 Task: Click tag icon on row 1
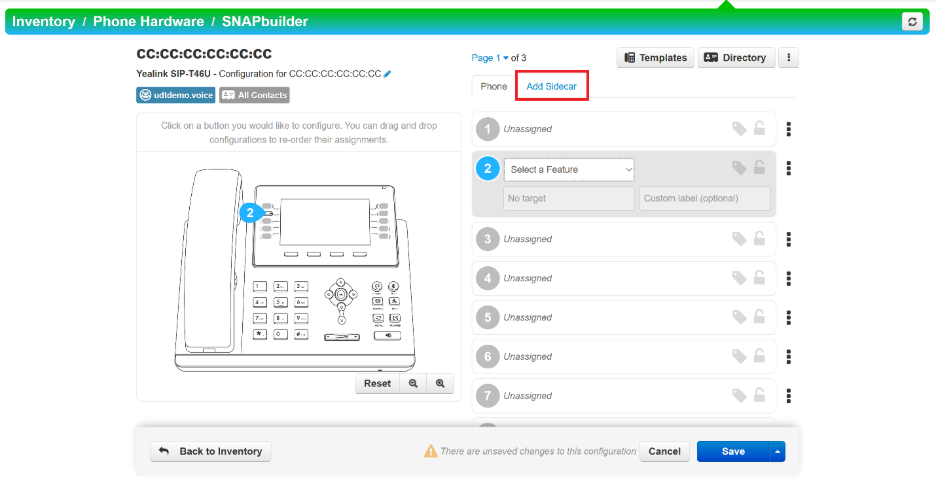pyautogui.click(x=740, y=128)
